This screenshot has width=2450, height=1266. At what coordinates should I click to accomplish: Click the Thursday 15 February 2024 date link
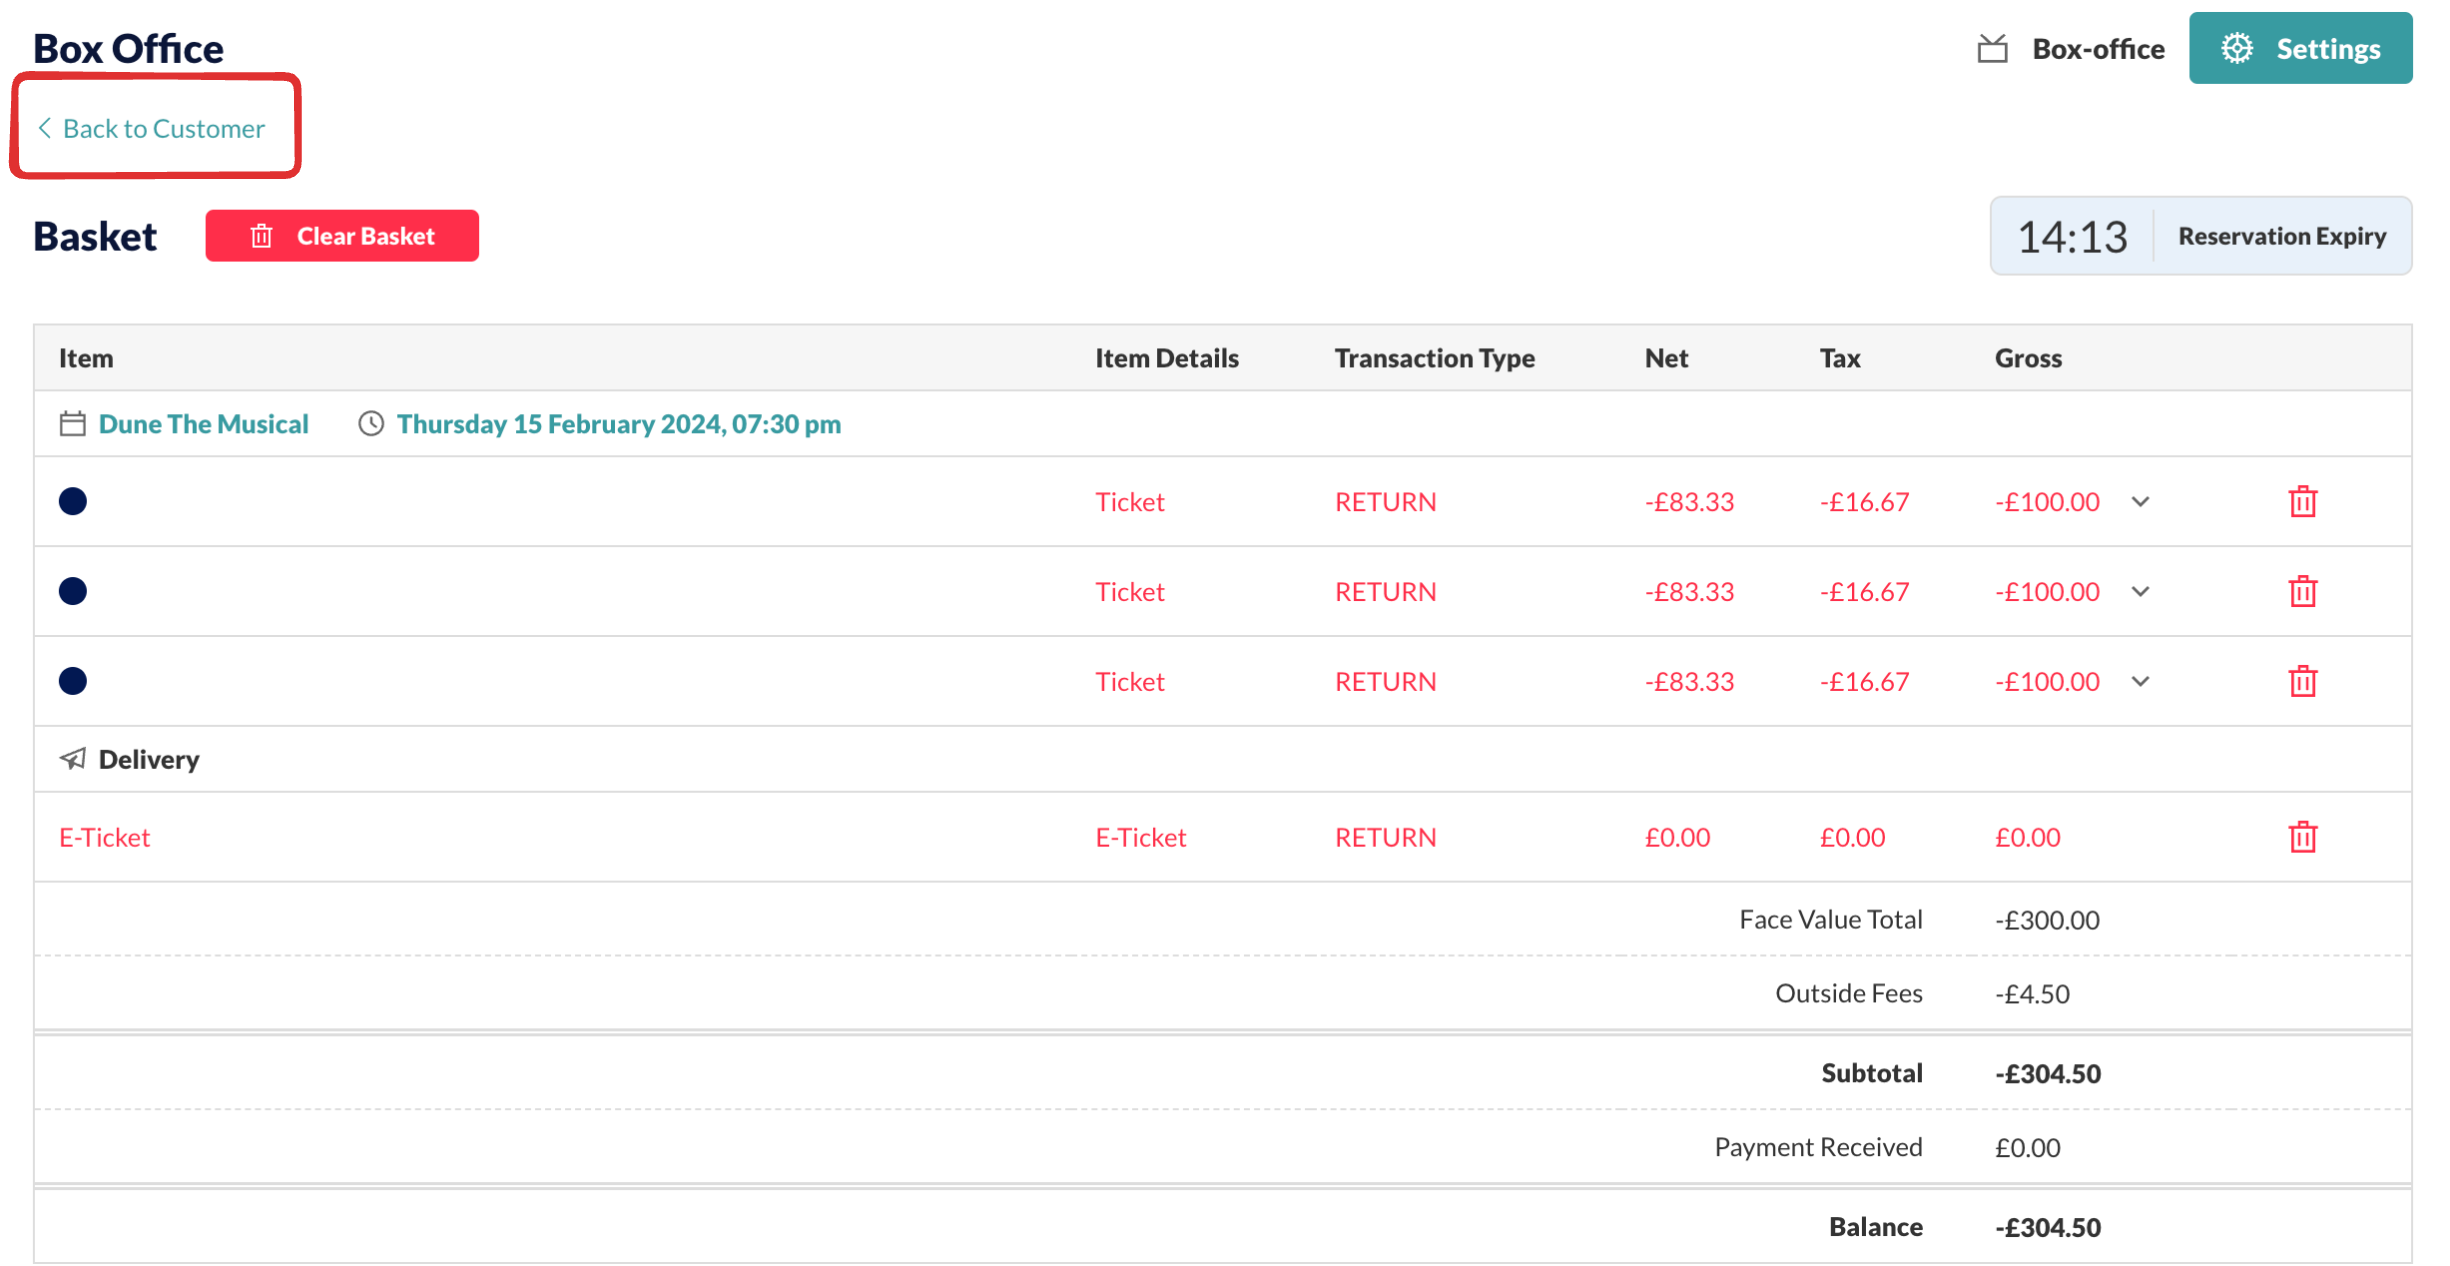point(619,424)
